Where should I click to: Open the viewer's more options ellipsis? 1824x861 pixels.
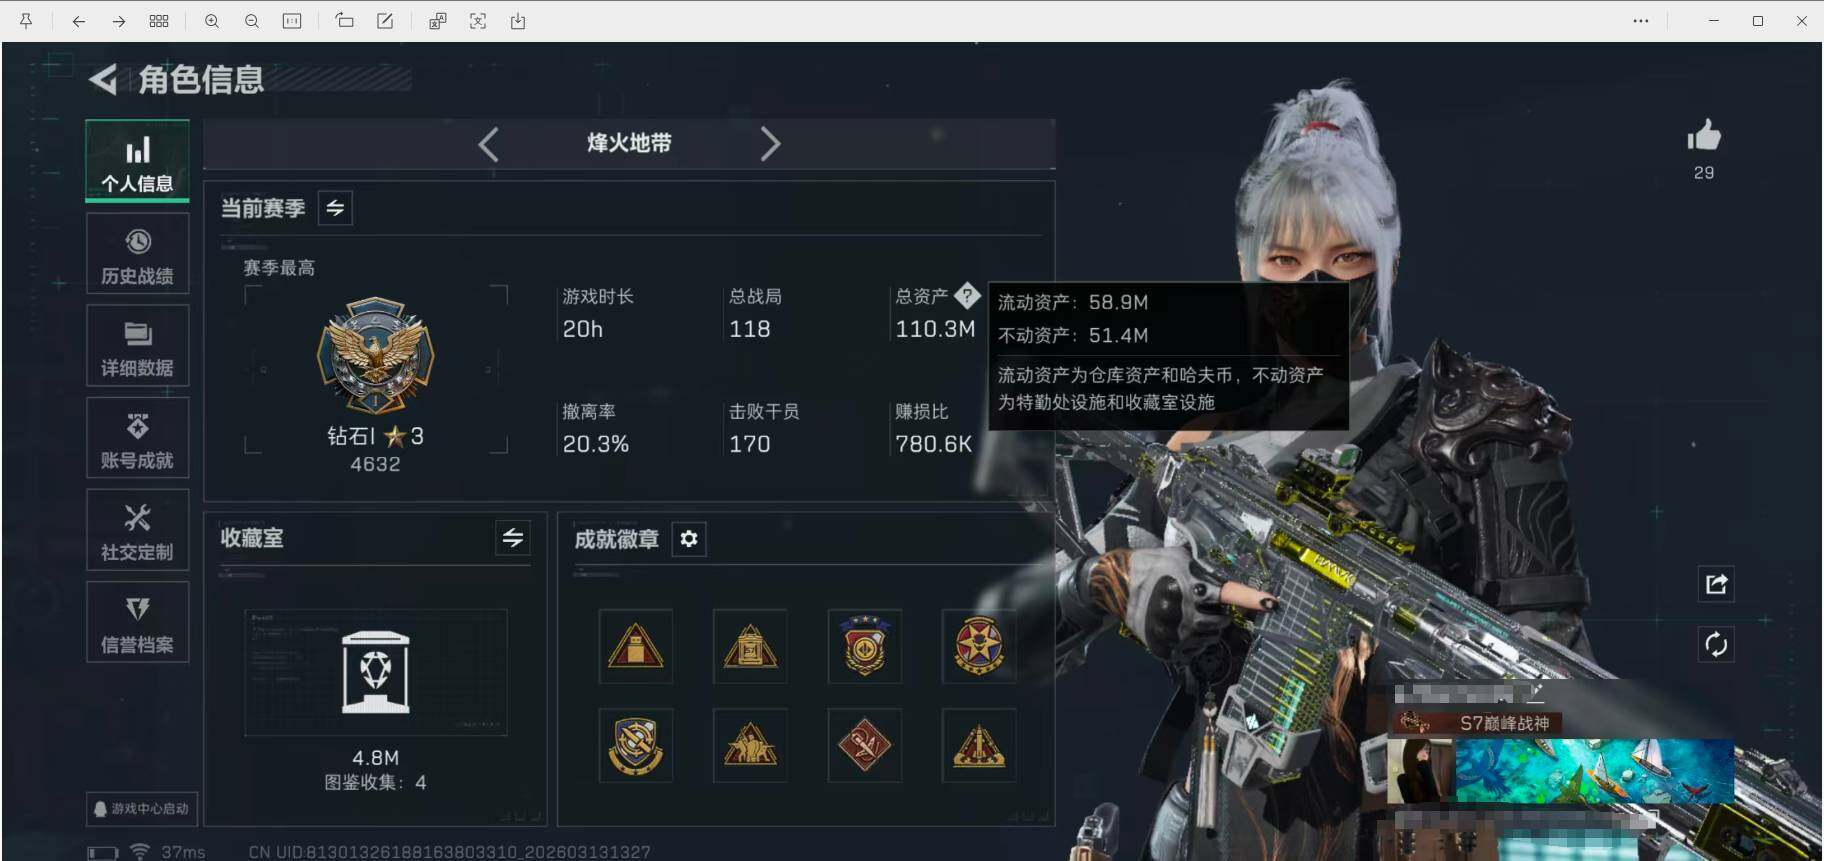1641,21
